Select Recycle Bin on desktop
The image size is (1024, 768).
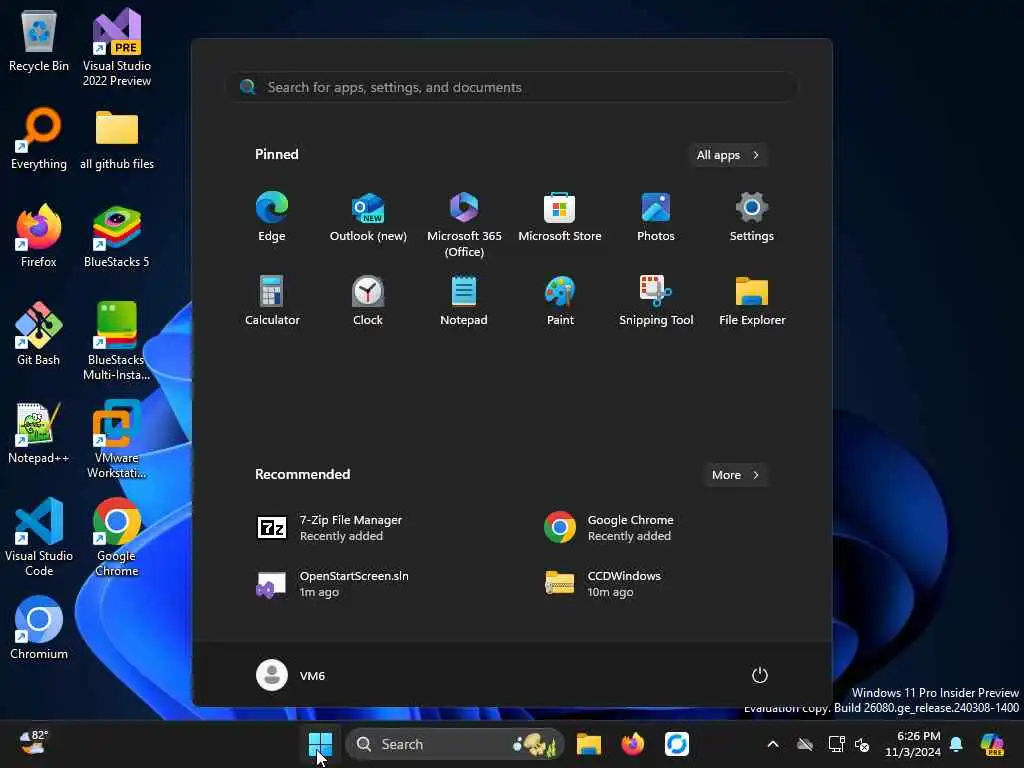click(39, 41)
